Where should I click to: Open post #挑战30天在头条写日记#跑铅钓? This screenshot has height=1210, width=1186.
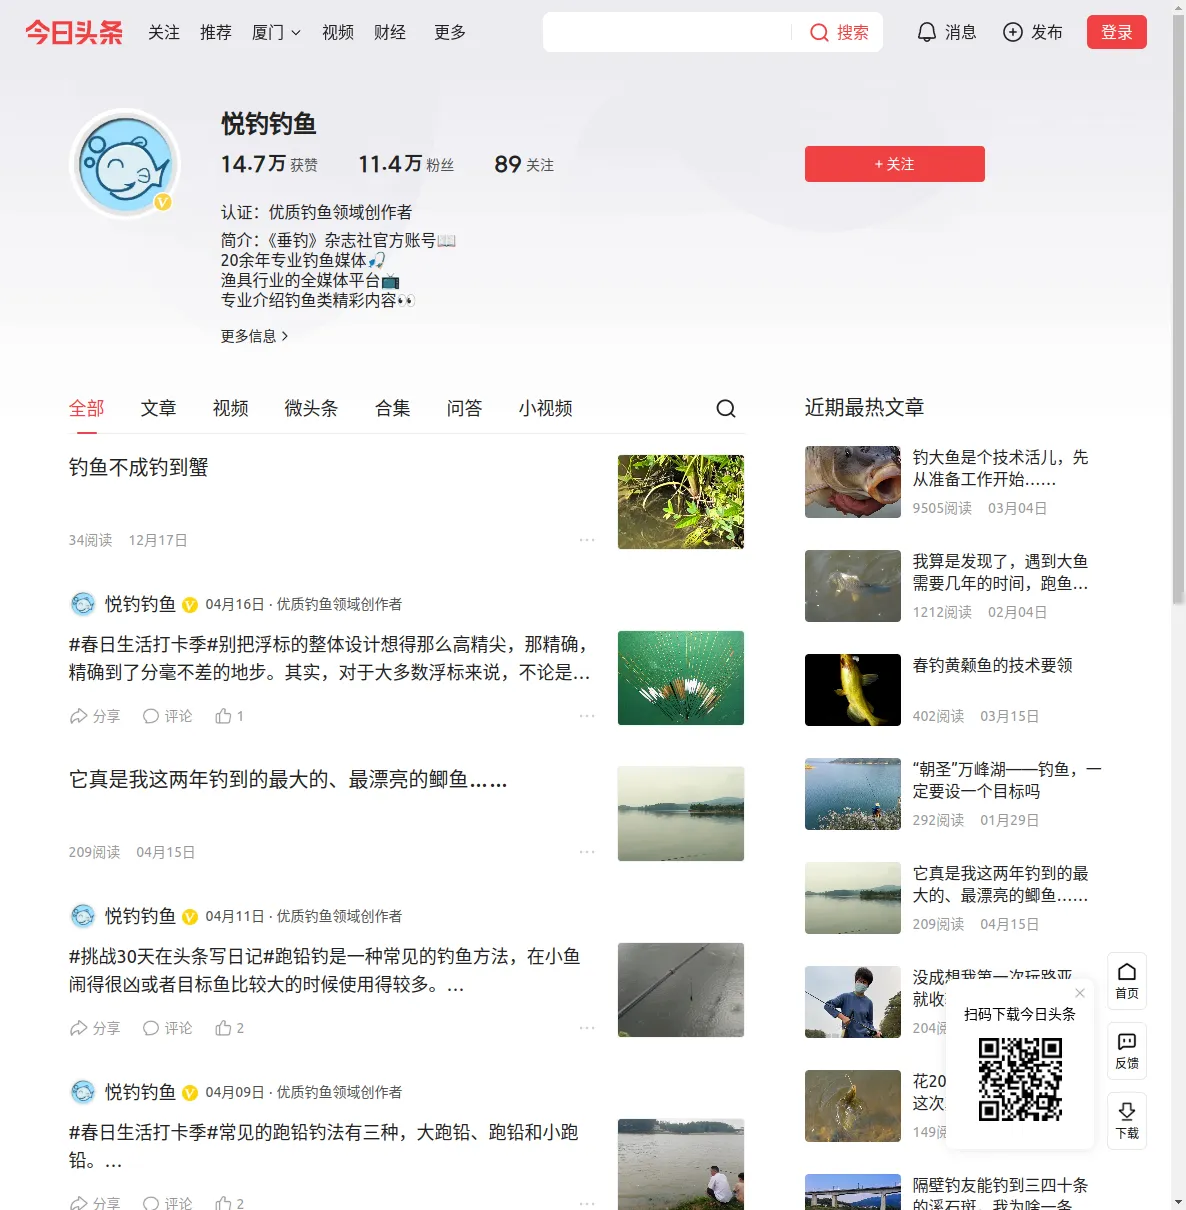[325, 970]
